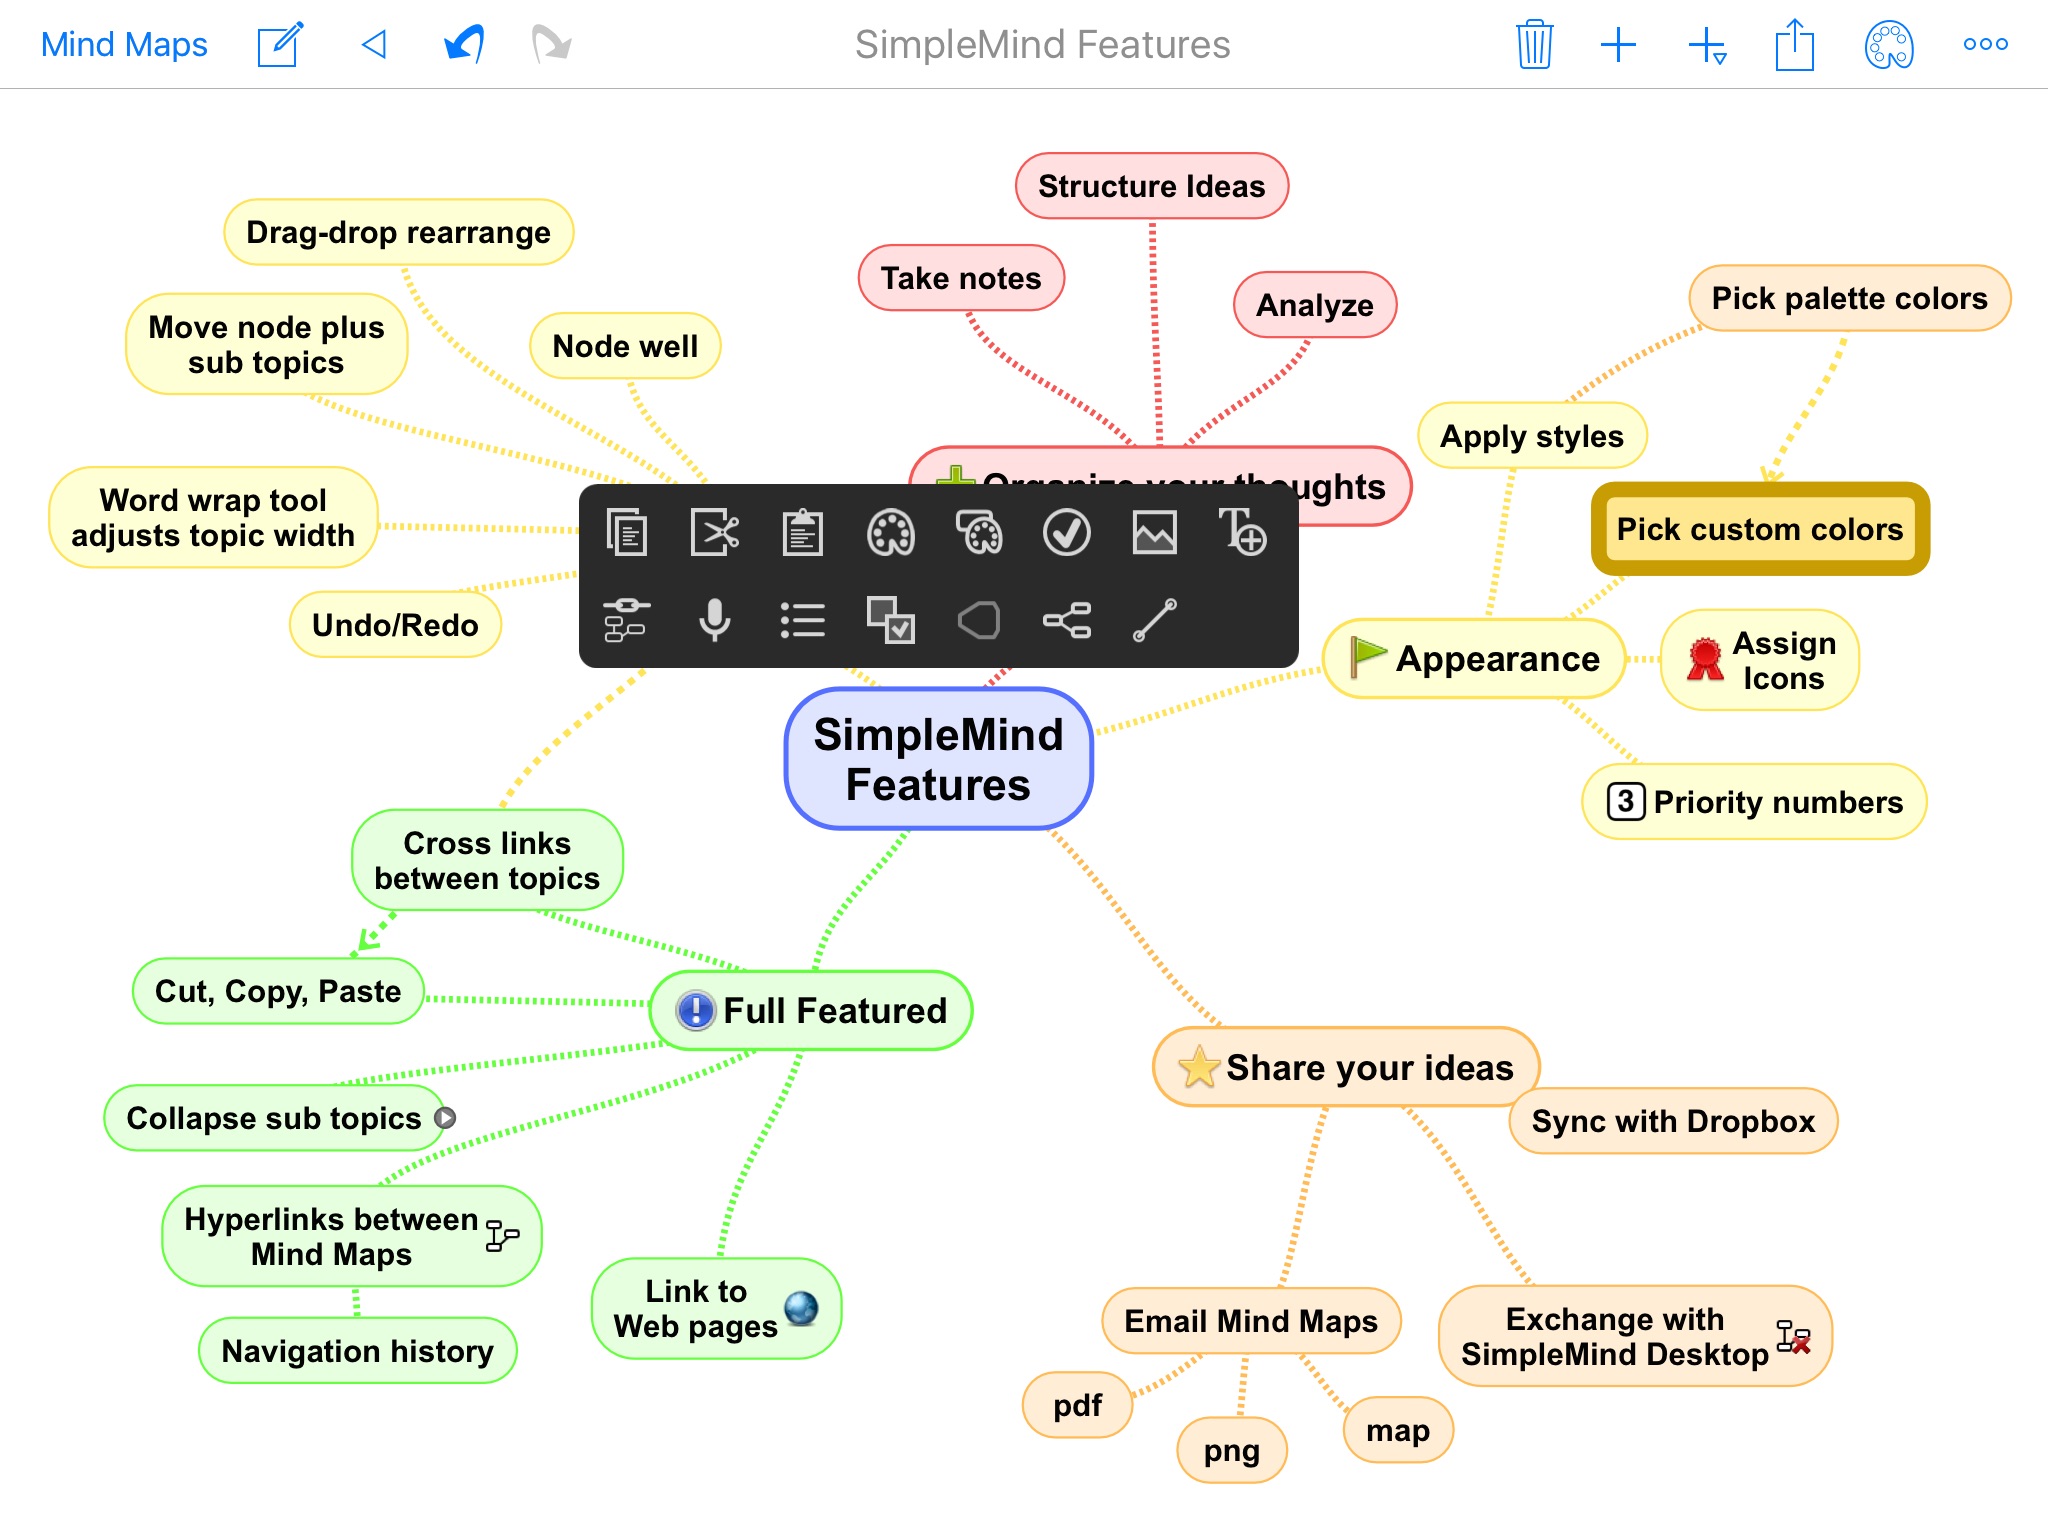The width and height of the screenshot is (2048, 1536).
Task: Select the Navigation history topic
Action: [358, 1351]
